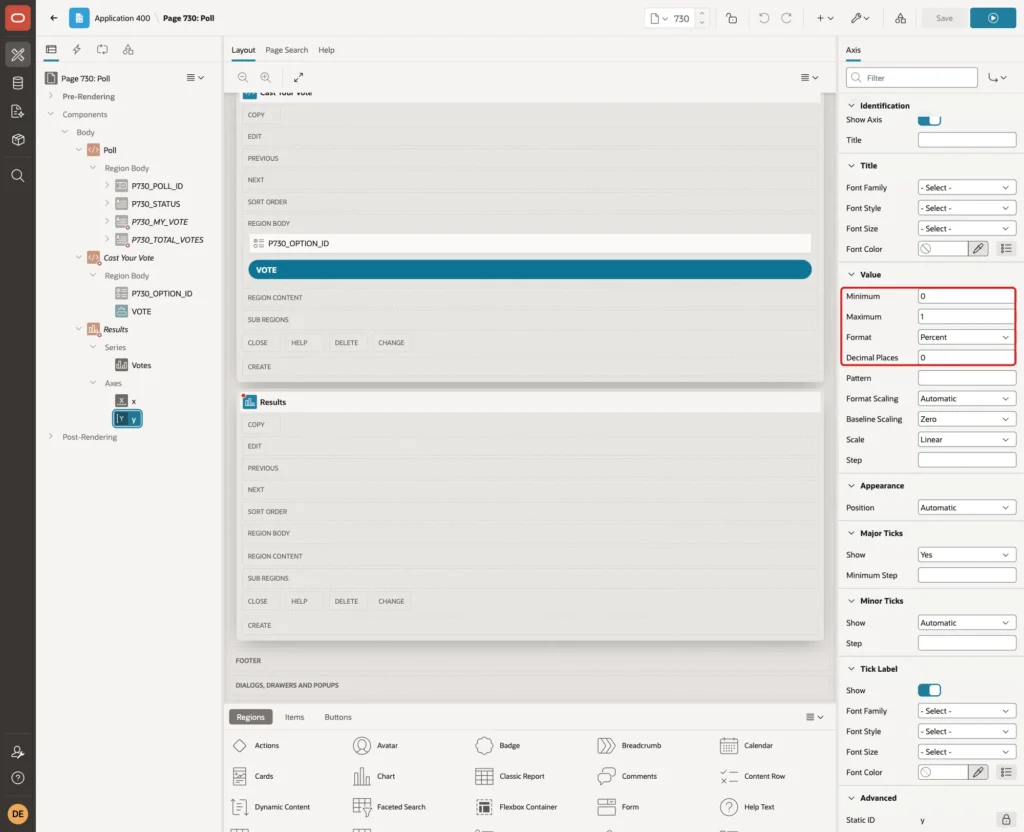
Task: Expand the layout pane to full size
Action: 298,77
